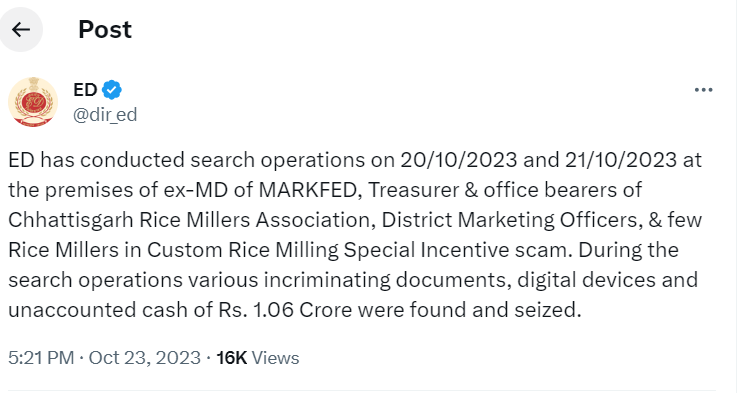Screen dimensions: 750x393
Task: Select the Oct 23, 2023 post date
Action: point(144,358)
